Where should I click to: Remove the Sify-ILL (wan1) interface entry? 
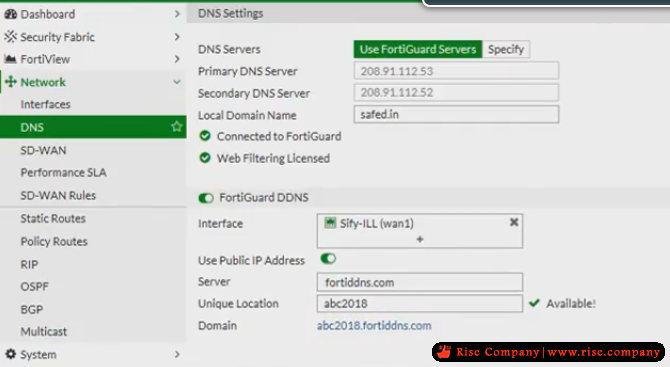click(x=514, y=222)
